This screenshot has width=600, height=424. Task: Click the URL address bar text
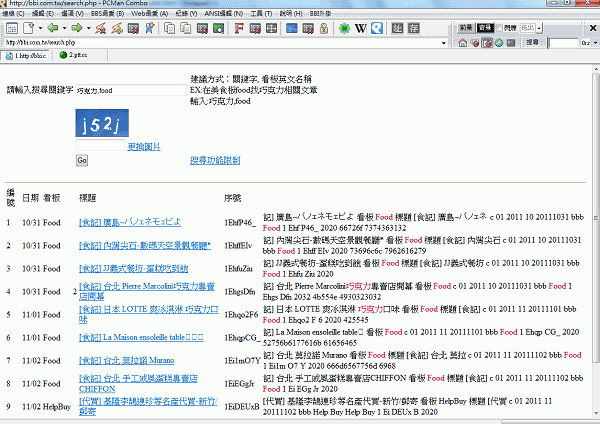(41, 42)
